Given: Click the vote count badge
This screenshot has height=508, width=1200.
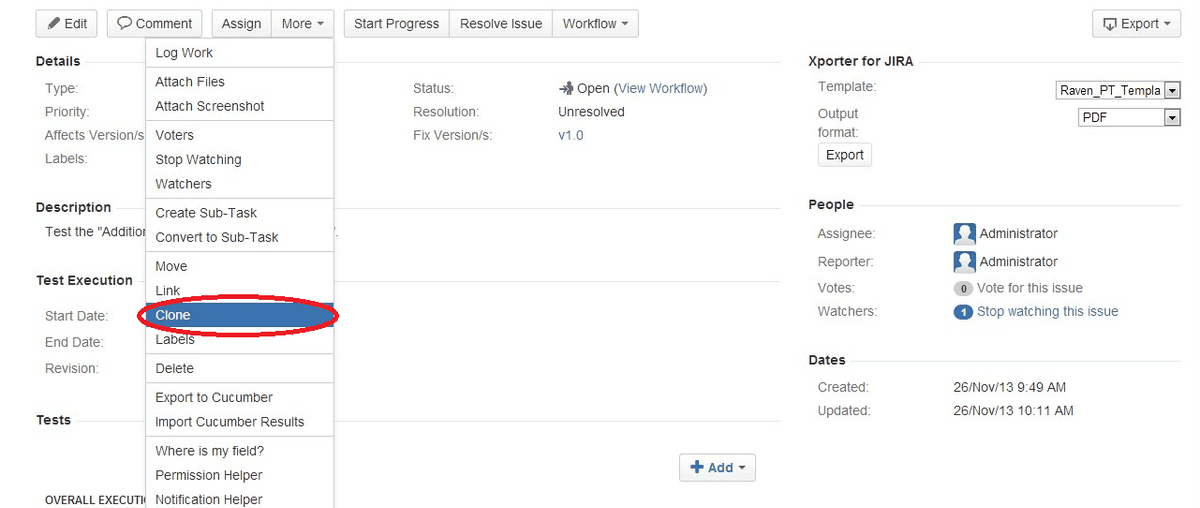Looking at the screenshot, I should tap(963, 288).
